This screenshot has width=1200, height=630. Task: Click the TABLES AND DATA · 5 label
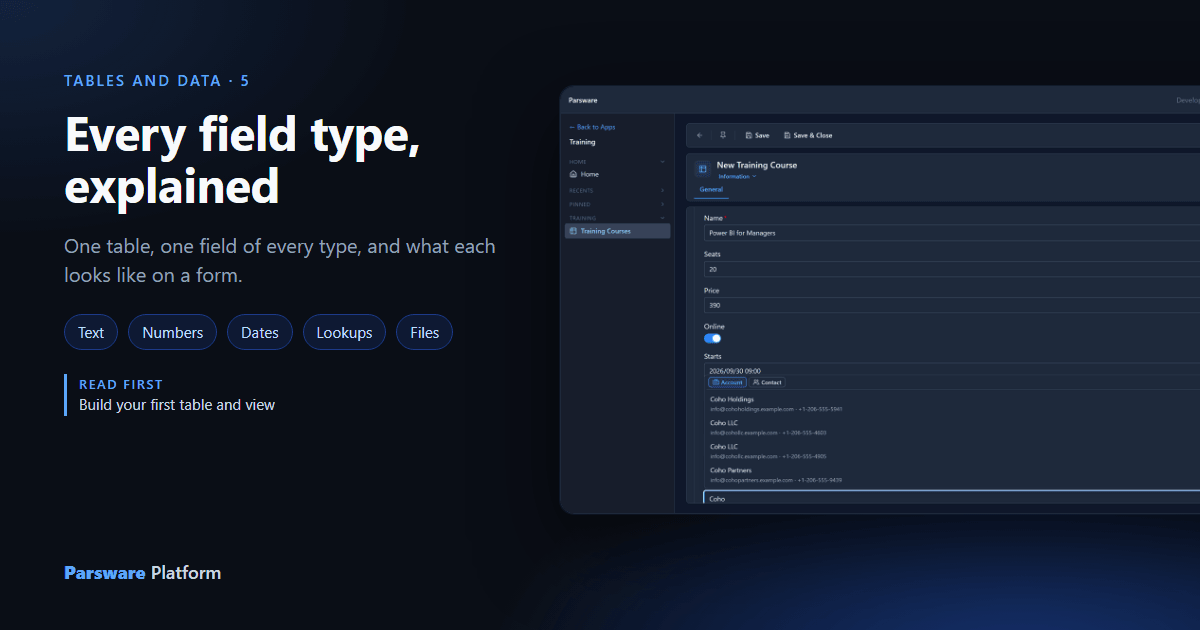tap(157, 81)
